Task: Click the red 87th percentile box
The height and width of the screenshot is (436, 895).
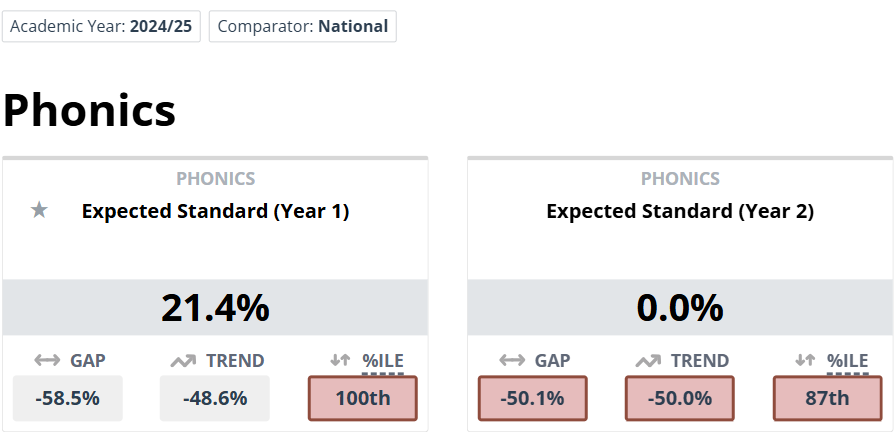Action: click(x=827, y=398)
